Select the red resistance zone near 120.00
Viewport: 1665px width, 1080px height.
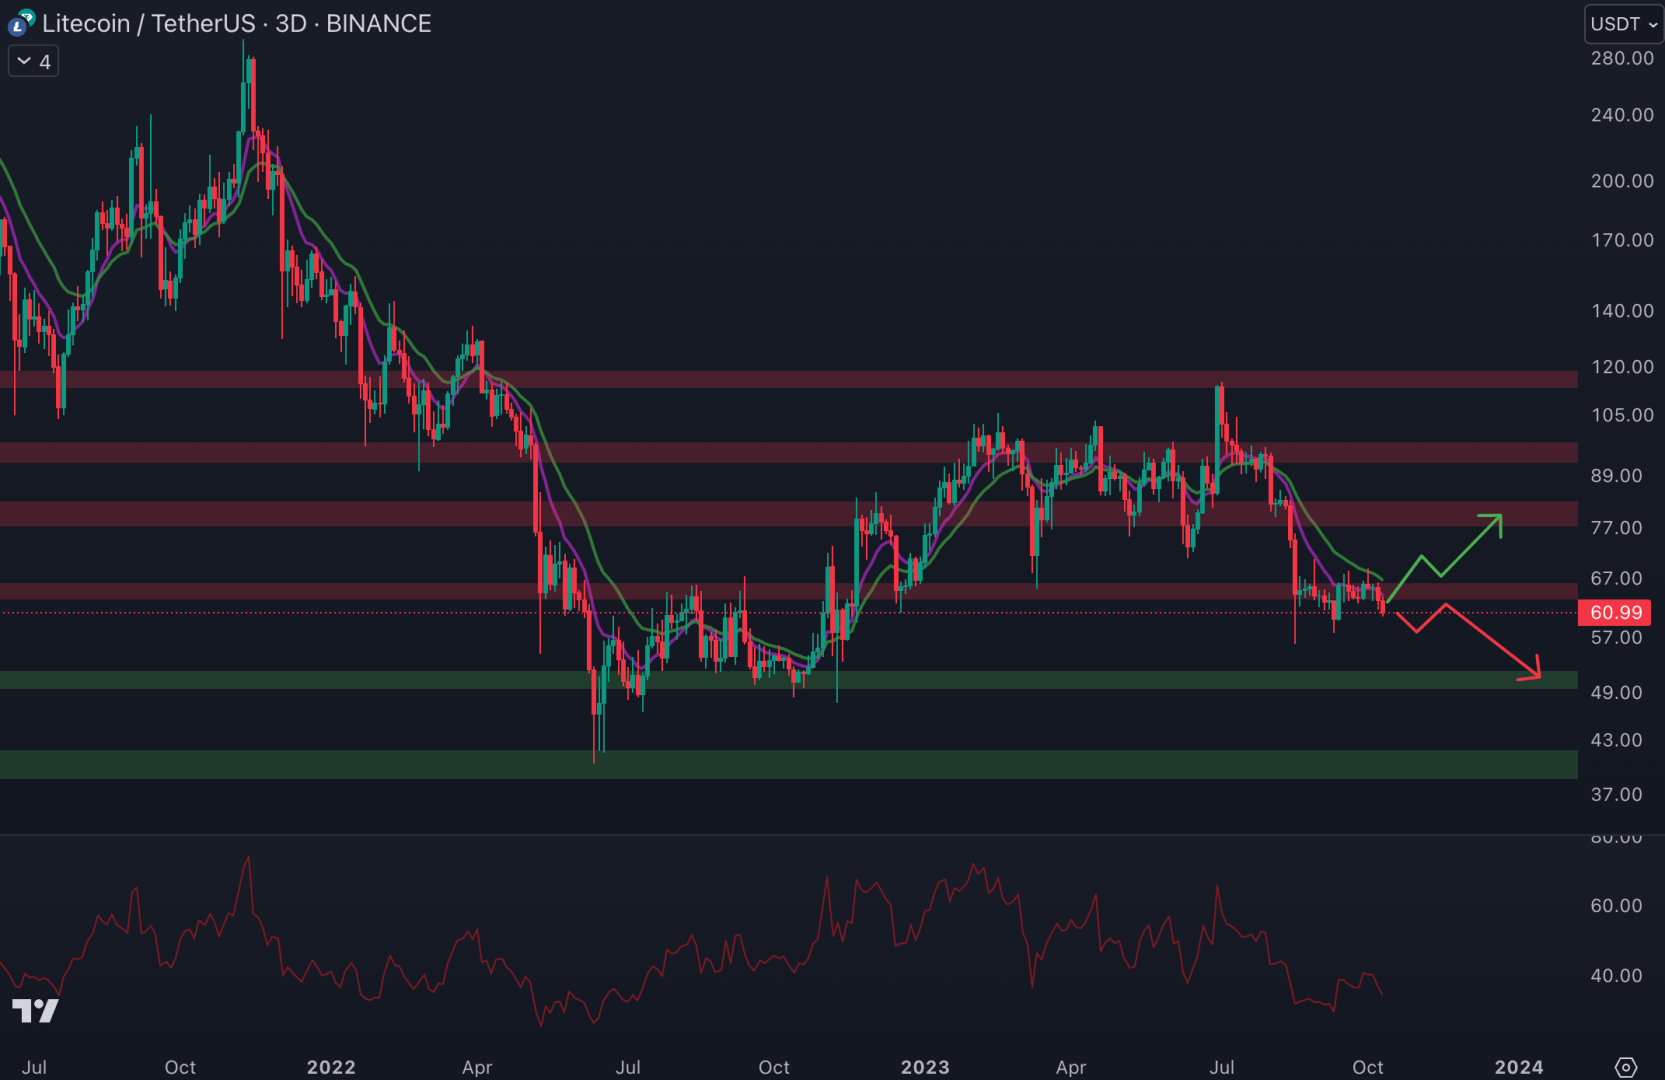pos(789,380)
